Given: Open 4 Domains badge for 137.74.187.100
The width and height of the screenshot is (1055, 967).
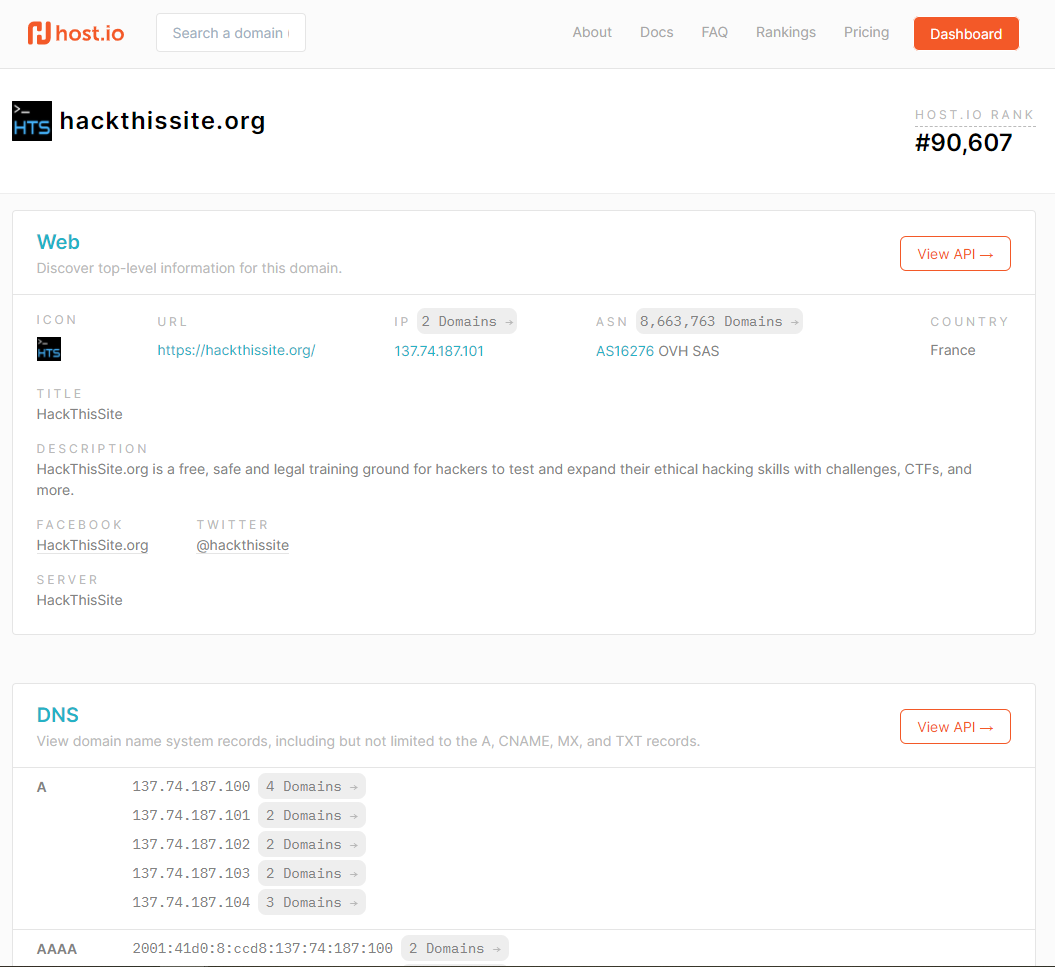Looking at the screenshot, I should point(312,787).
